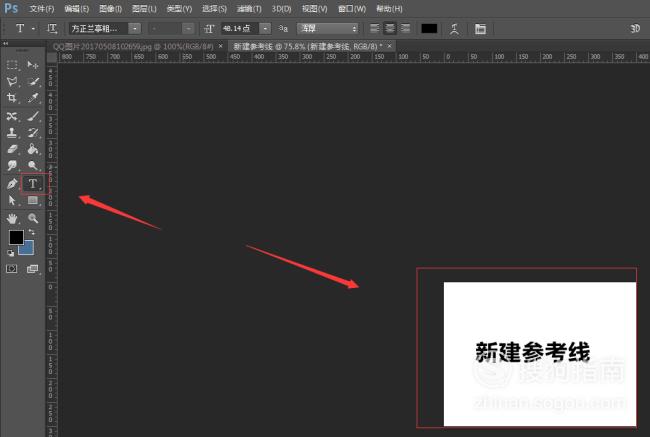Select the Zoom magnifier tool
The image size is (650, 437).
tap(32, 218)
